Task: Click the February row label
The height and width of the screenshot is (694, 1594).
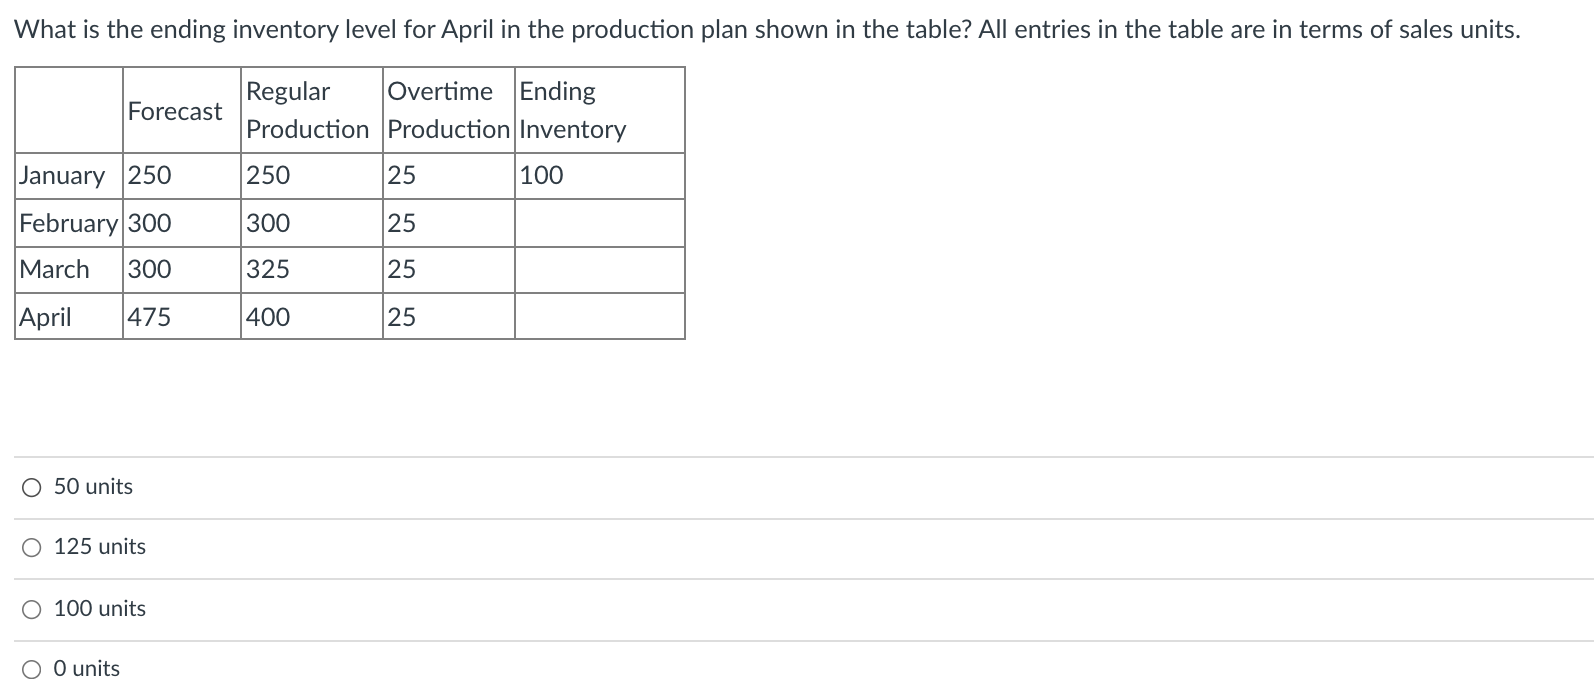Action: coord(66,223)
